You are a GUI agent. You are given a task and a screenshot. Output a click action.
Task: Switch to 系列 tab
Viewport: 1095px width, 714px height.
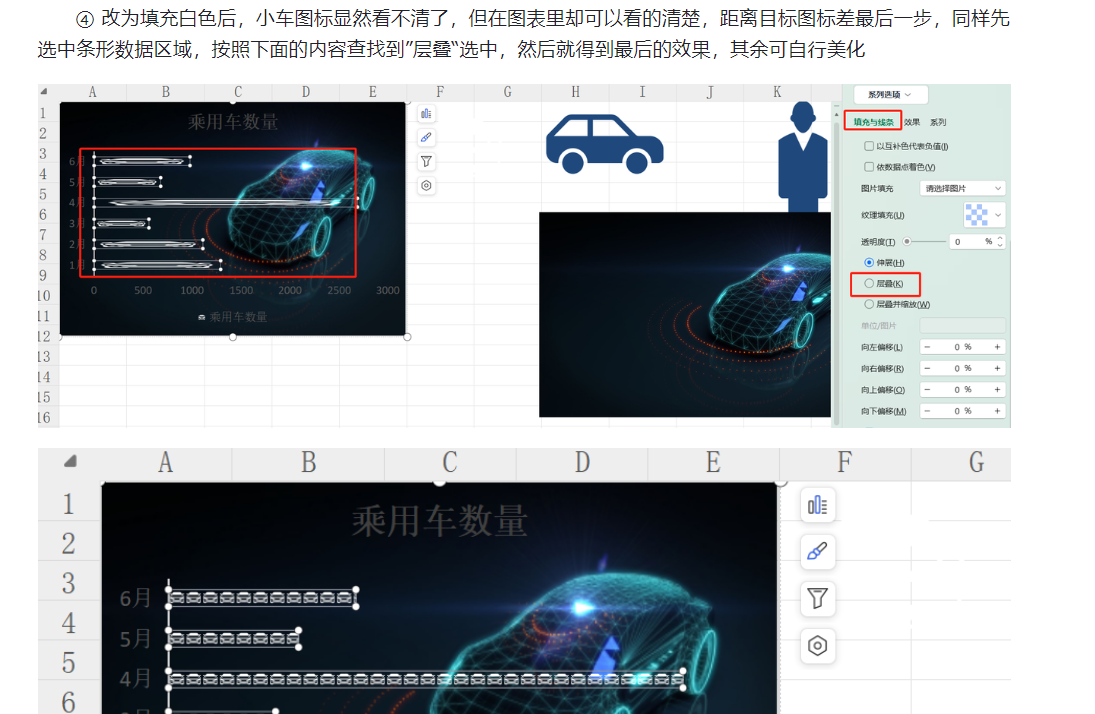click(938, 122)
